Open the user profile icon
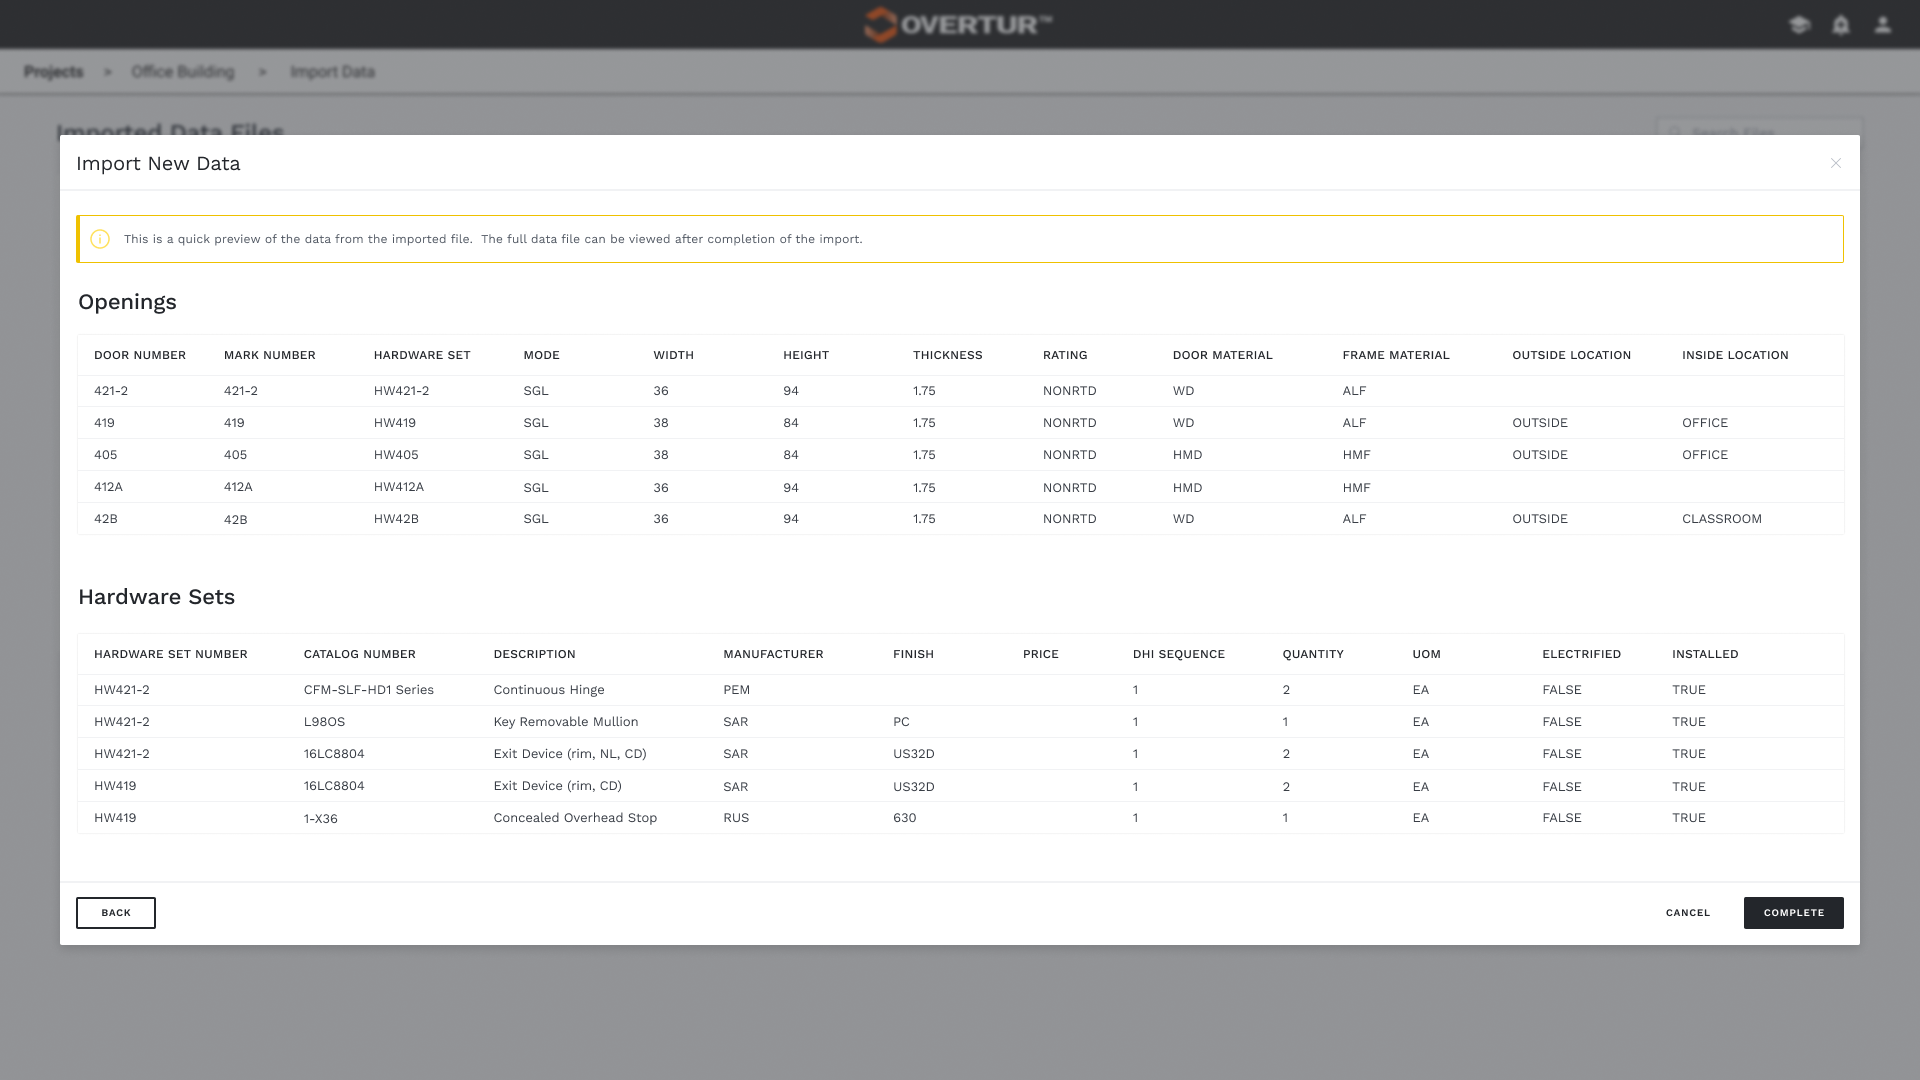The image size is (1920, 1080). coord(1883,25)
